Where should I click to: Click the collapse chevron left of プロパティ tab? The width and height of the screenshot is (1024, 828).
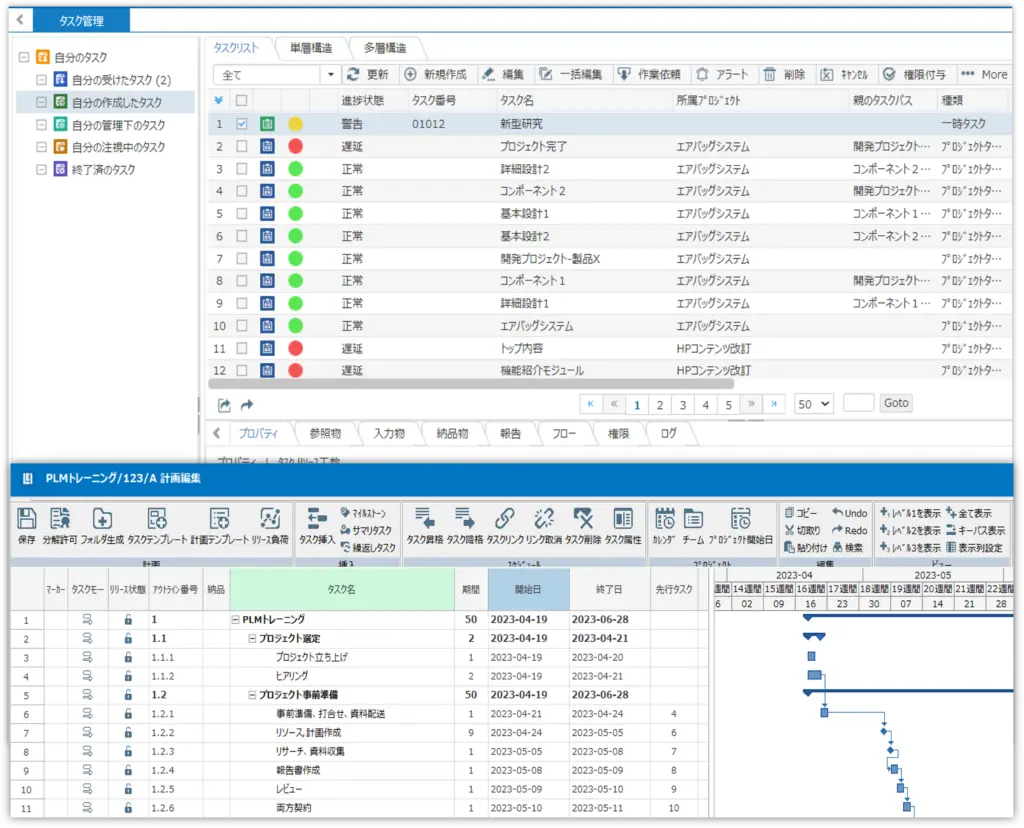click(217, 433)
